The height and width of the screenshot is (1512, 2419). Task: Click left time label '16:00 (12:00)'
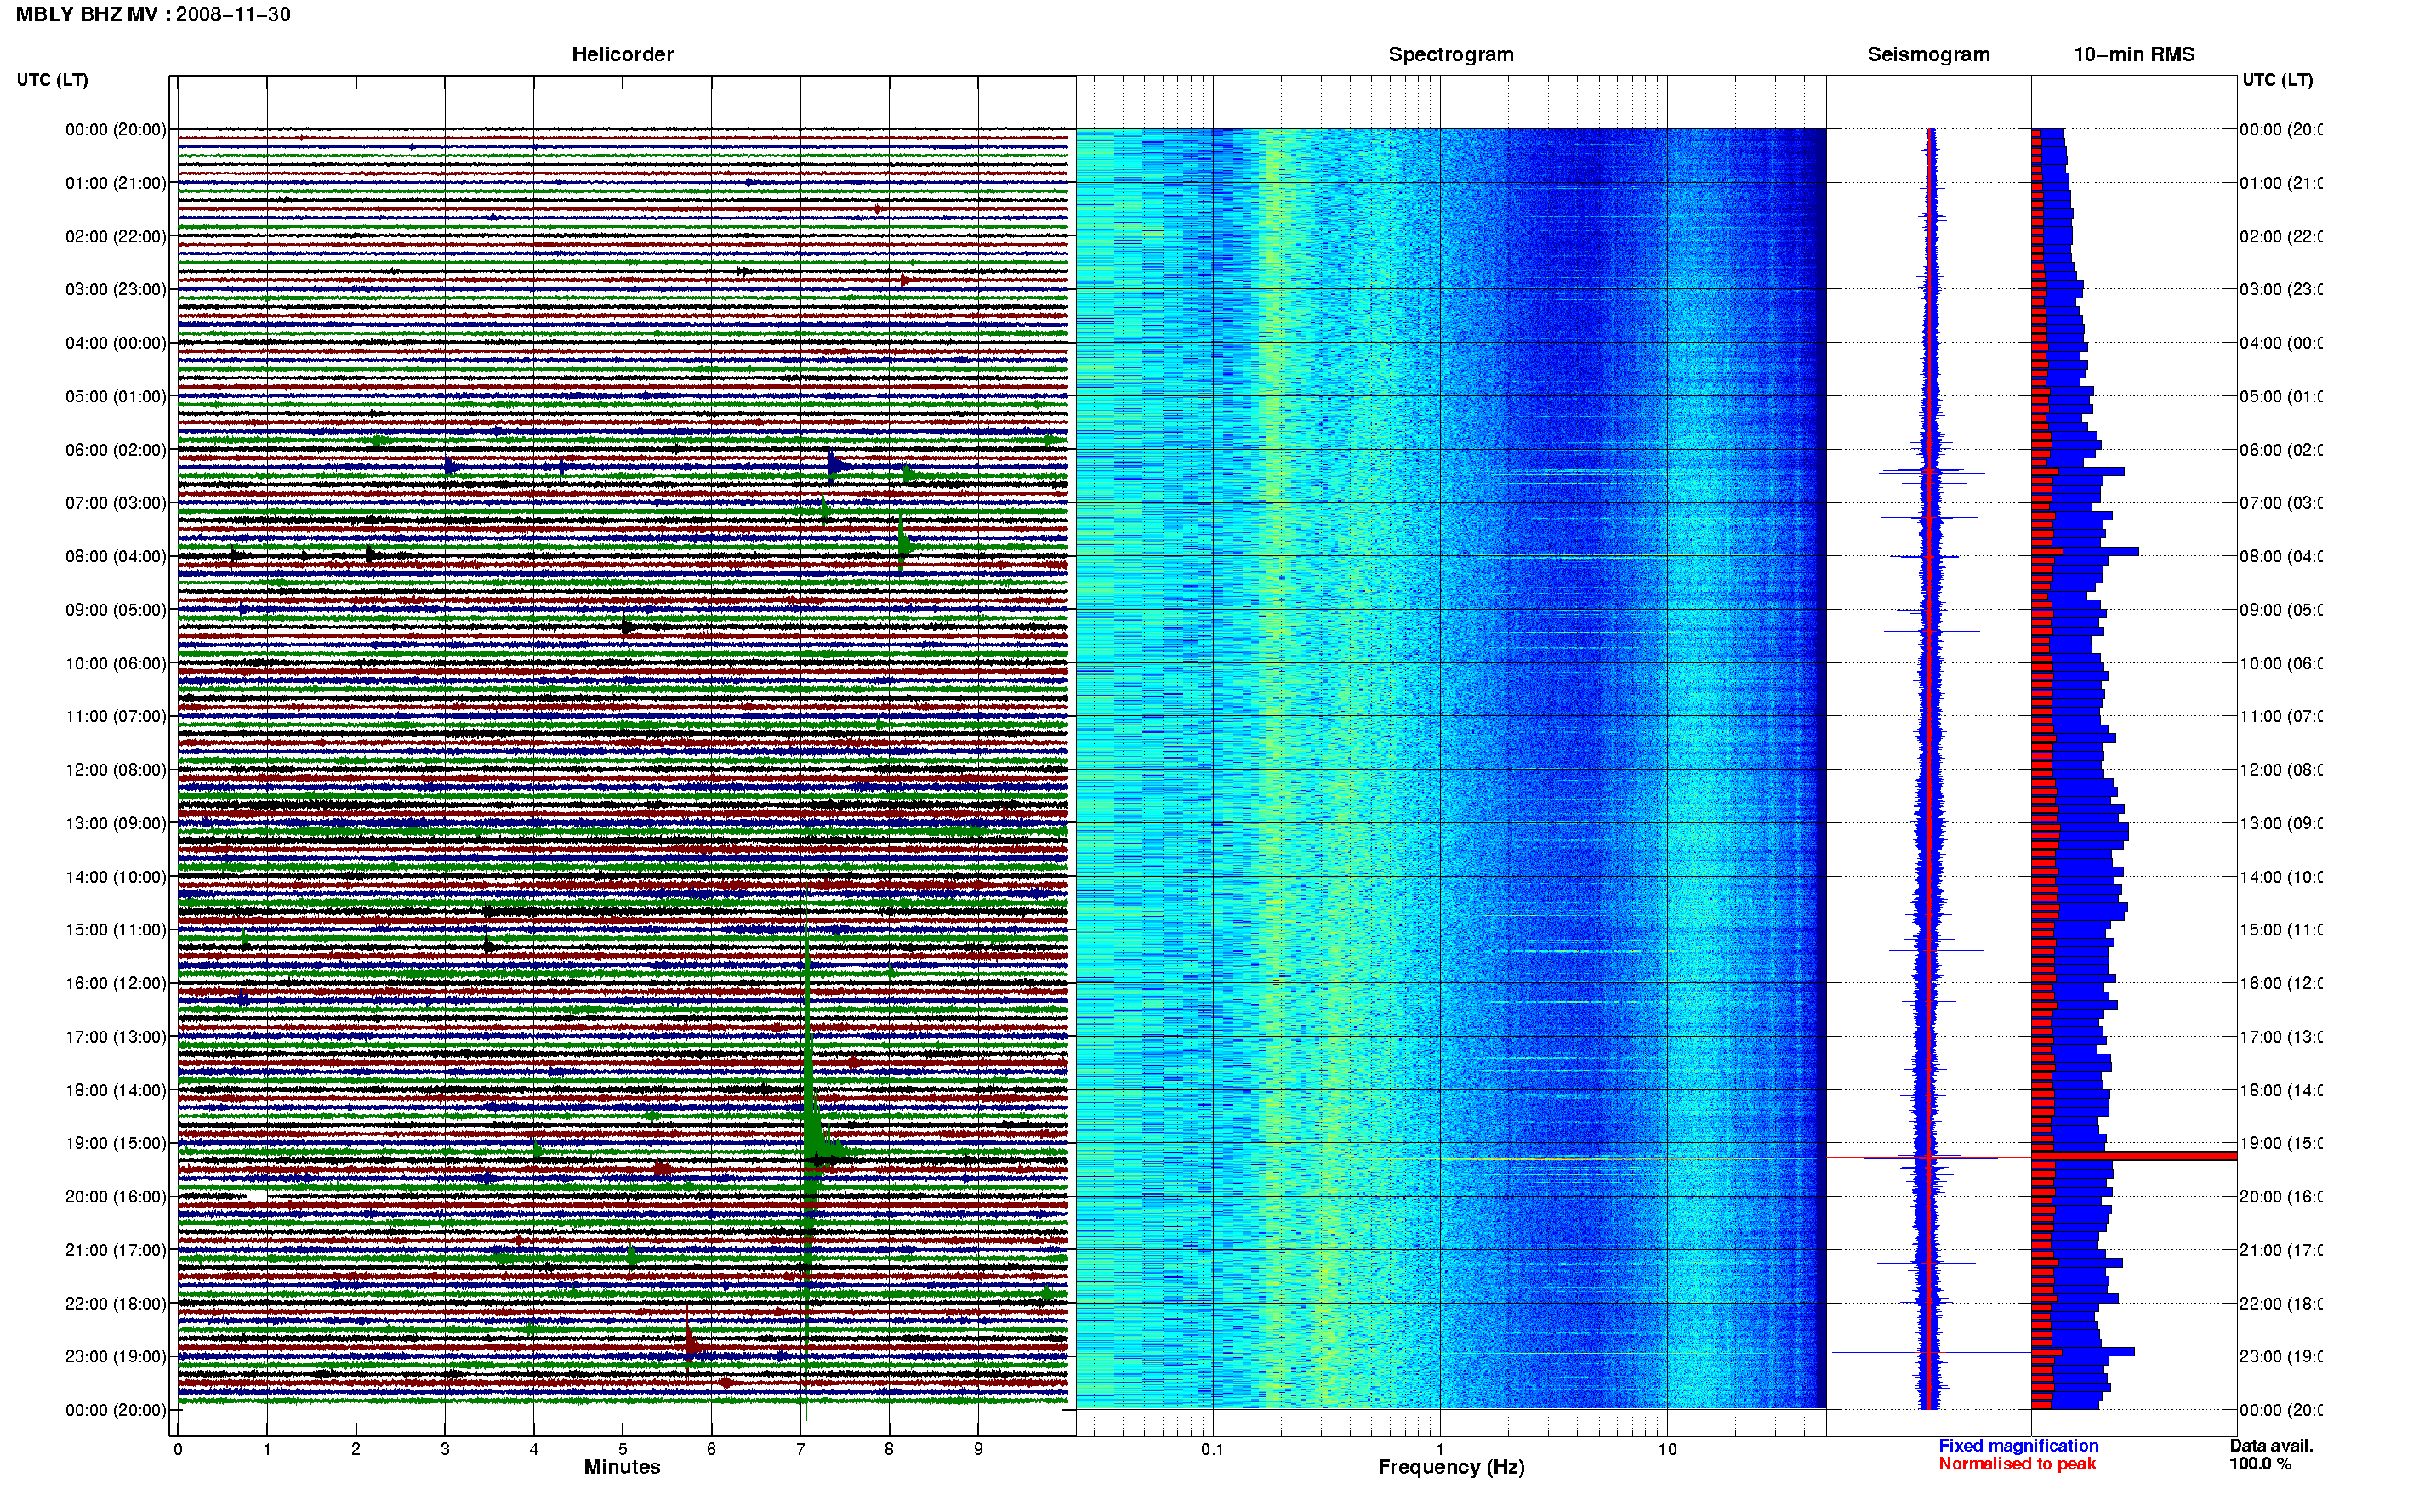click(x=116, y=983)
